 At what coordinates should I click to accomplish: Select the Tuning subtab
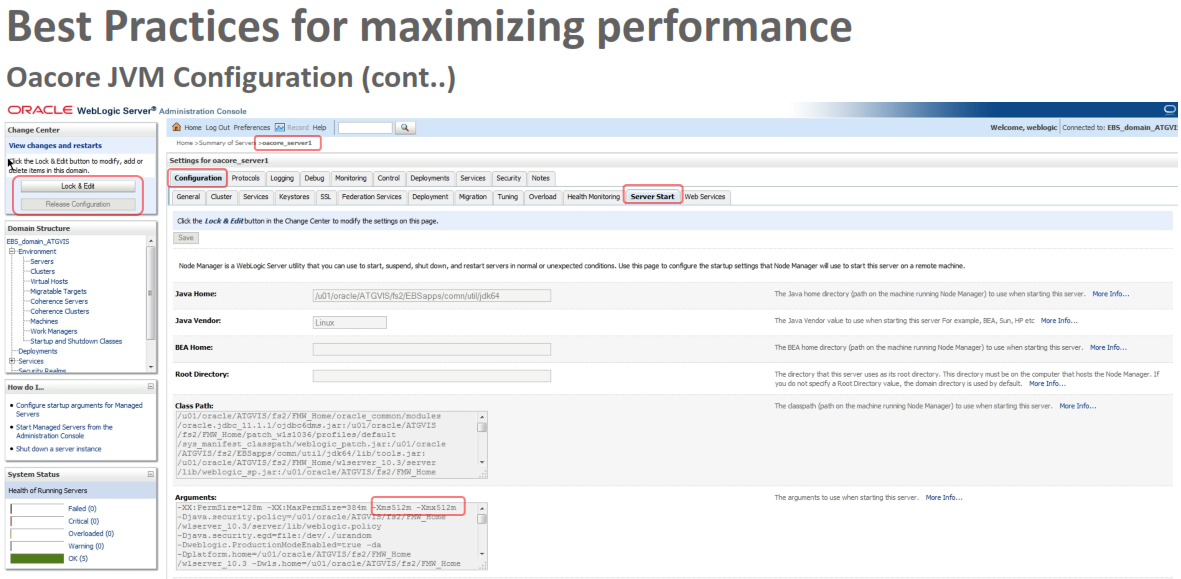[508, 197]
